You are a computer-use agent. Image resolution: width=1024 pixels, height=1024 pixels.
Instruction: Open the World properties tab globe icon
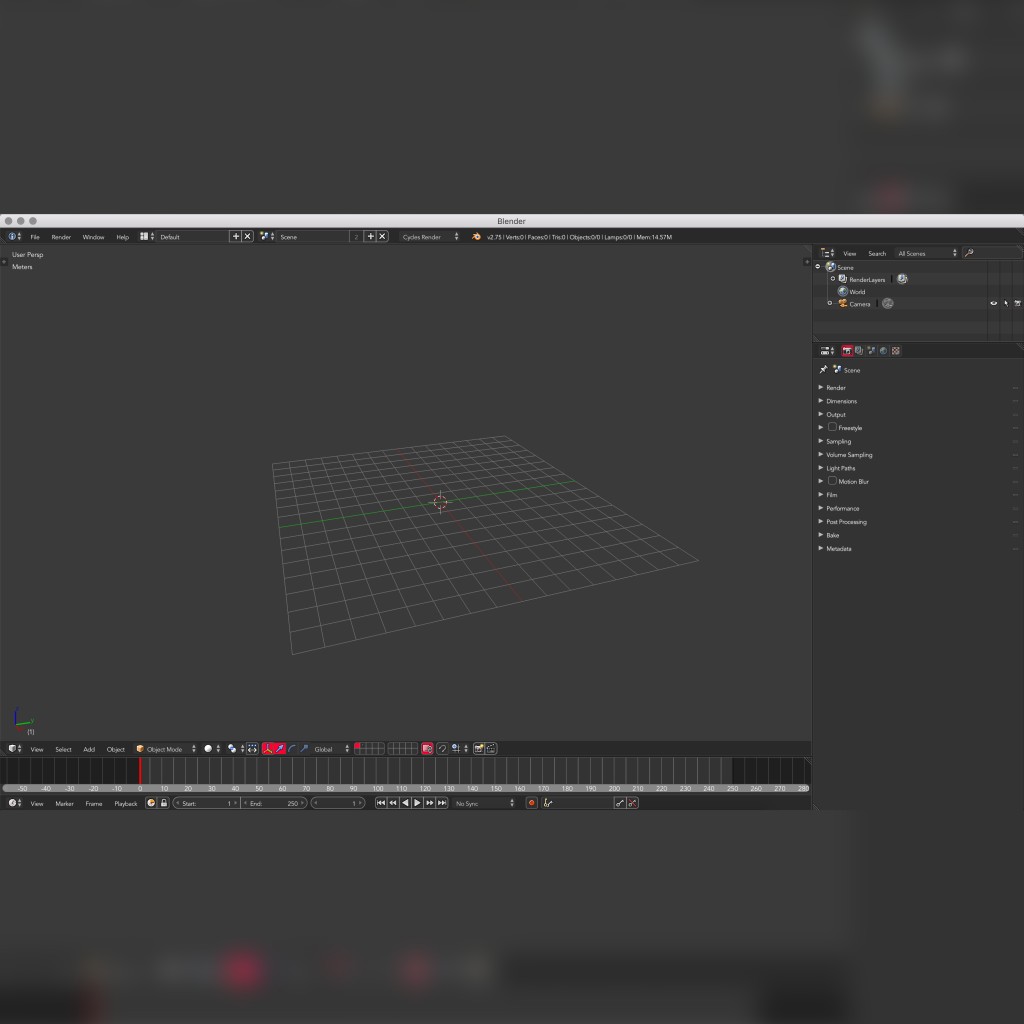point(883,350)
